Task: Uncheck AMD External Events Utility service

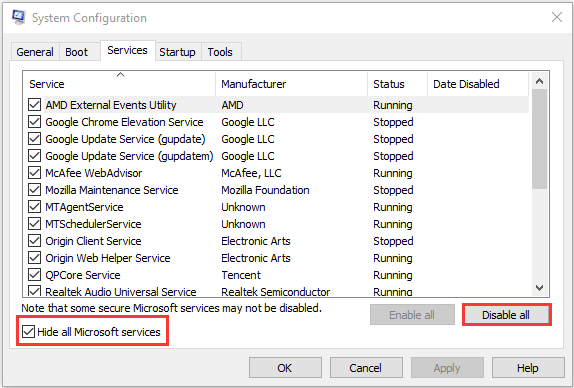Action: click(34, 105)
